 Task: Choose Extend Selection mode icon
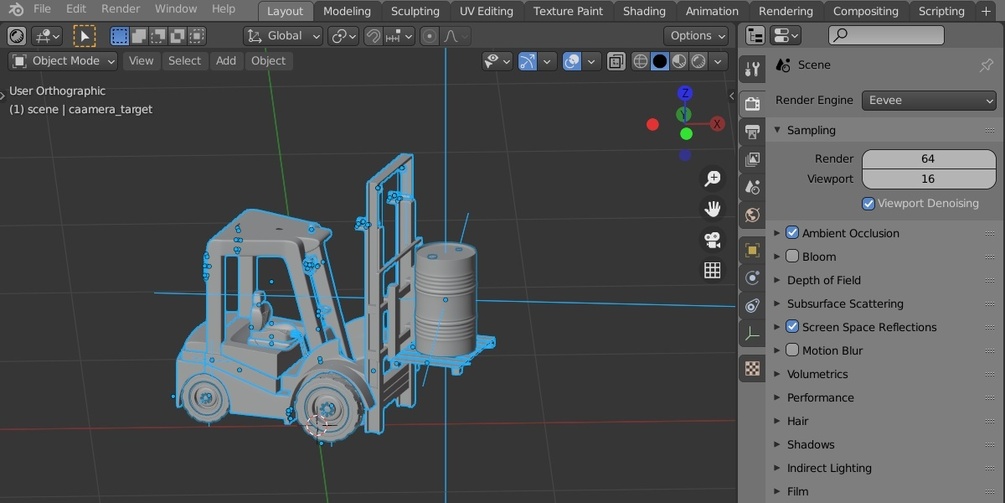tap(139, 36)
